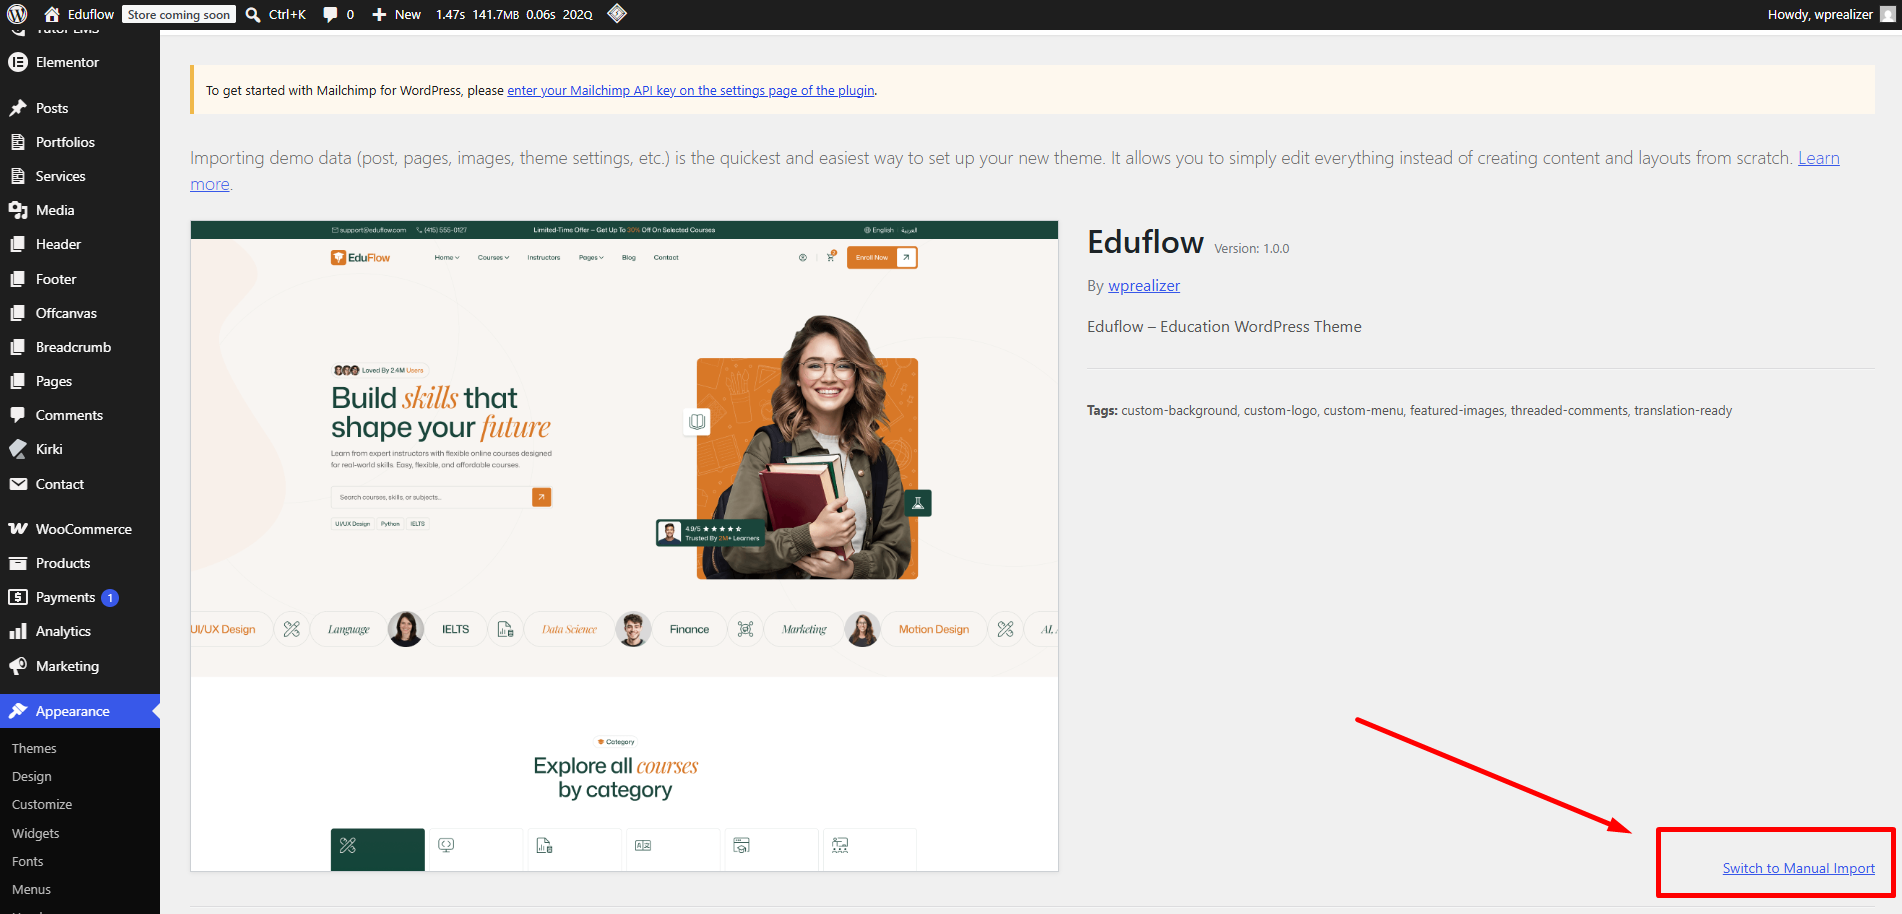This screenshot has height=914, width=1902.
Task: Open Fonts submenu item
Action: coord(28,861)
